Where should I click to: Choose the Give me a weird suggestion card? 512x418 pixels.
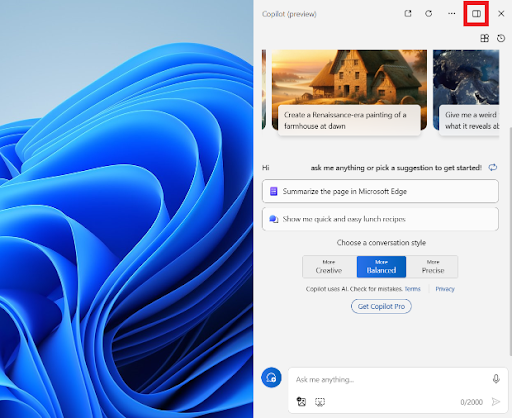click(466, 93)
